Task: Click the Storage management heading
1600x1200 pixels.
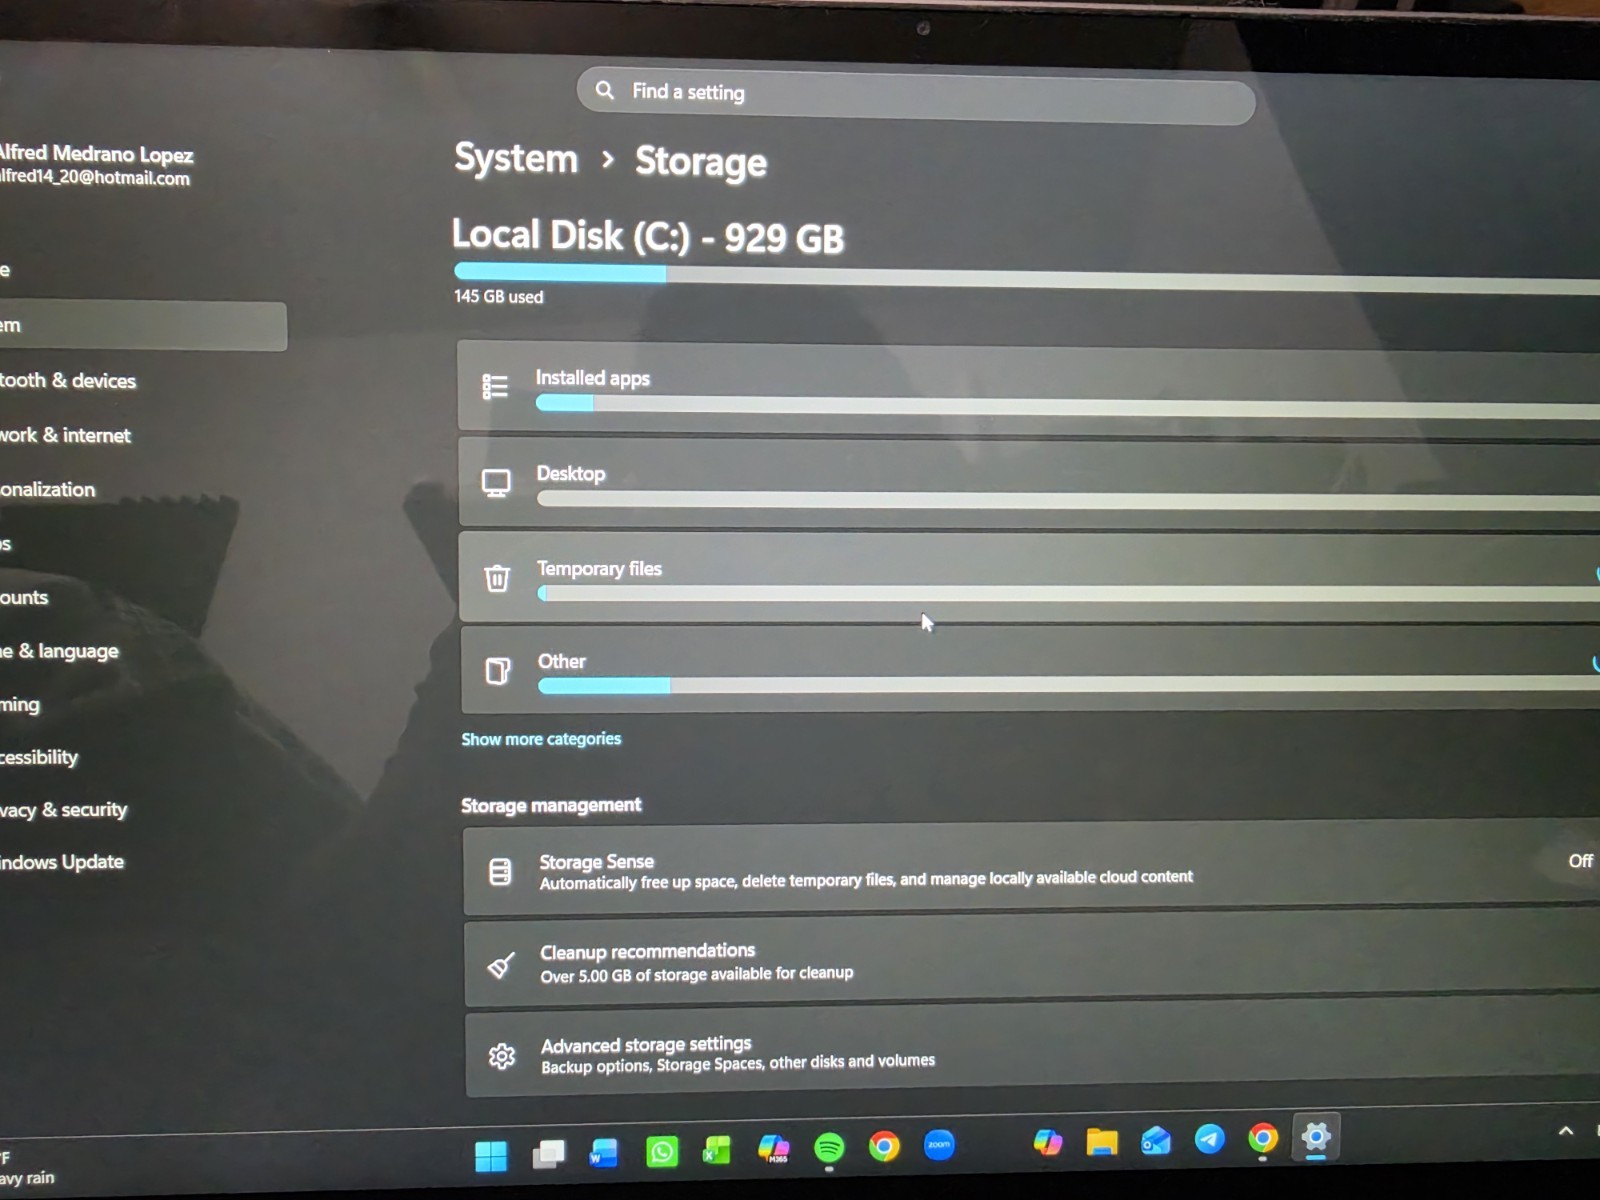Action: [x=551, y=805]
